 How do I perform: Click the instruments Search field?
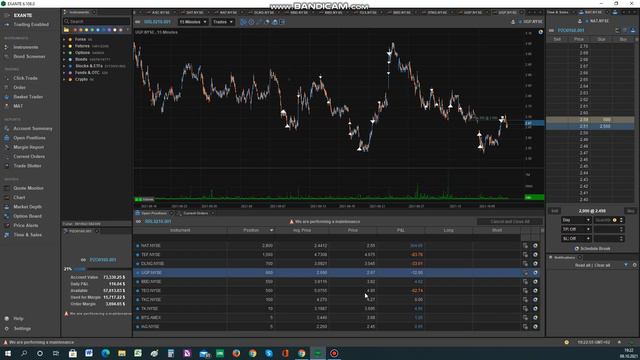[96, 21]
